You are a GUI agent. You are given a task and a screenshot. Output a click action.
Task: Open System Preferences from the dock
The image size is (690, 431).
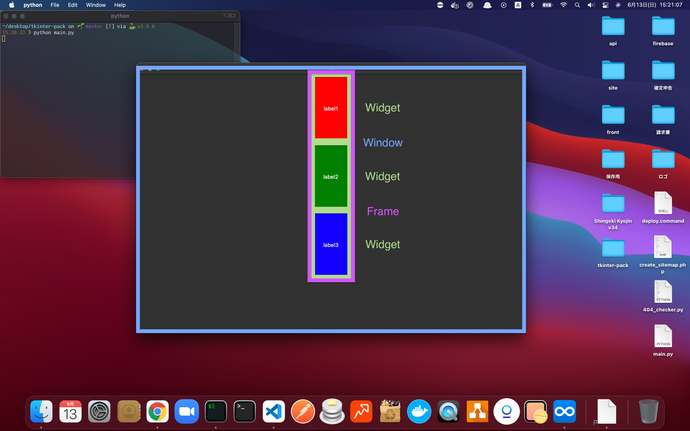coord(99,411)
